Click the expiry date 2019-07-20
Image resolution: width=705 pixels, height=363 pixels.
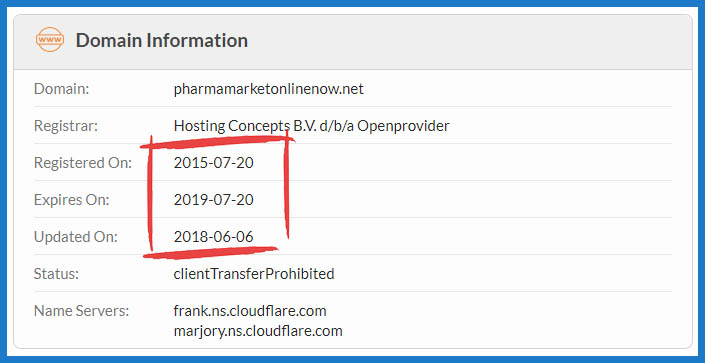[x=214, y=200]
